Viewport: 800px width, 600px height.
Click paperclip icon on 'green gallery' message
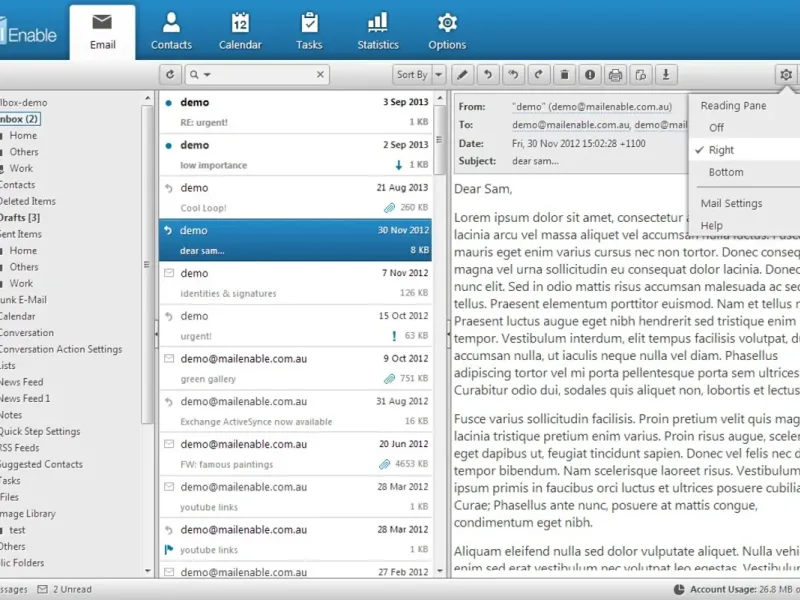(389, 379)
